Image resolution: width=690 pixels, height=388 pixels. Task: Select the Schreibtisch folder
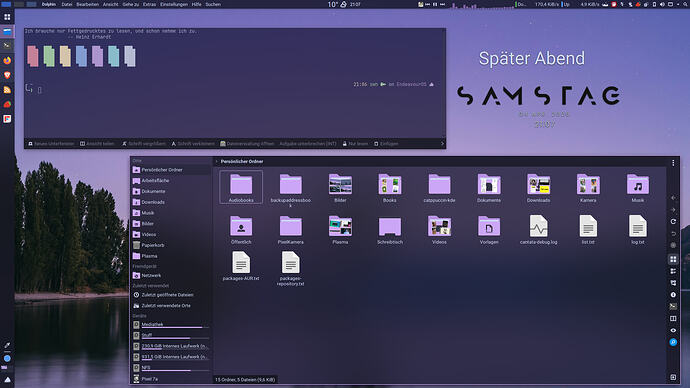(x=390, y=230)
